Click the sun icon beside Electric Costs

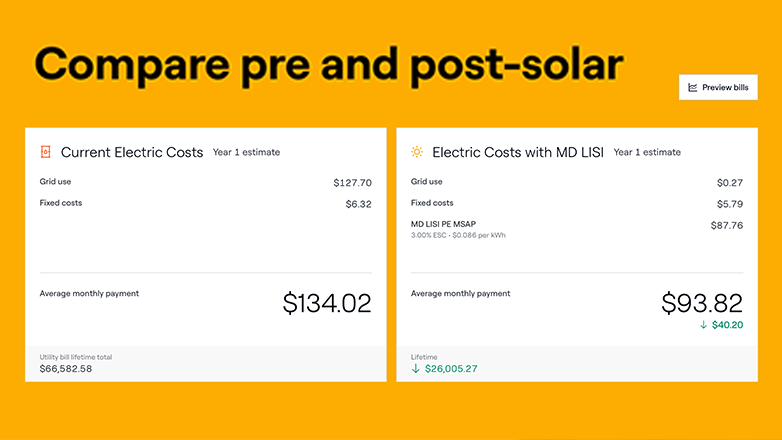pyautogui.click(x=416, y=152)
